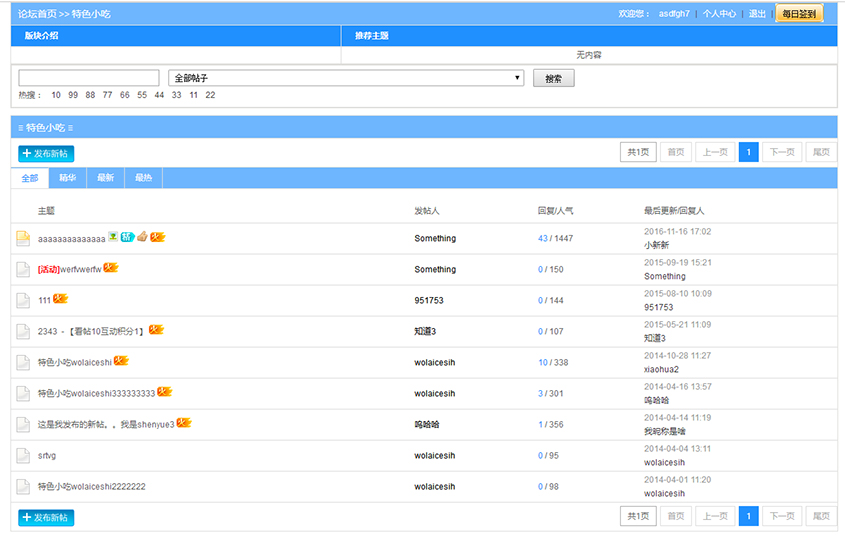
Task: Focus the search keyword input field
Action: click(x=89, y=78)
